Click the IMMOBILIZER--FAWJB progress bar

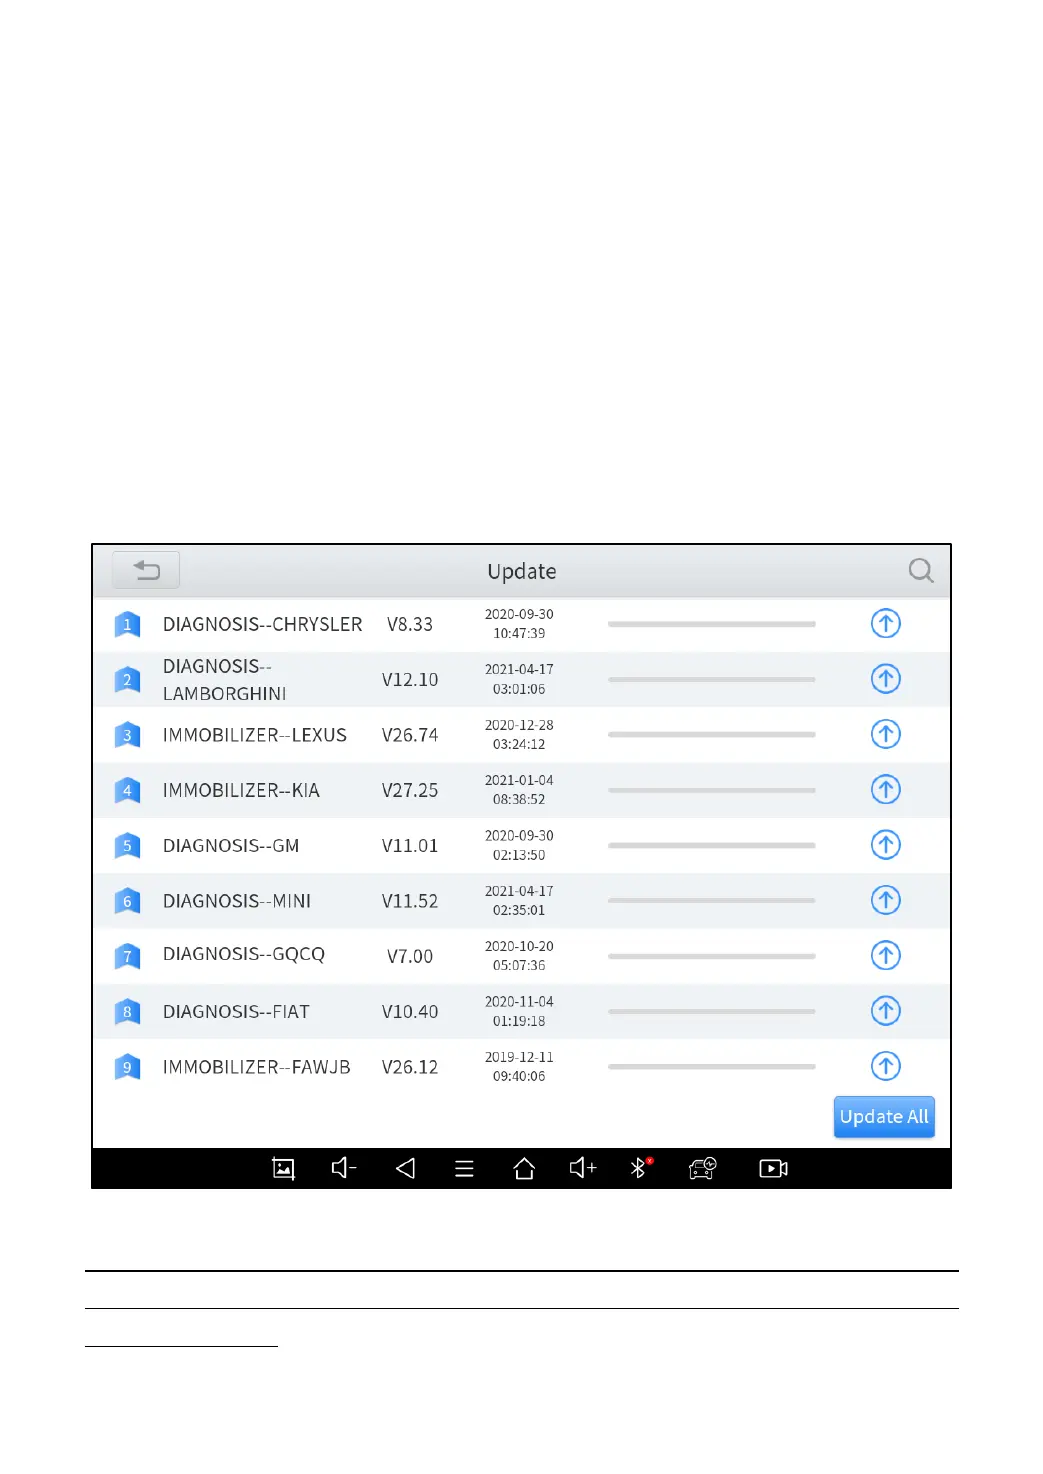click(x=712, y=1067)
